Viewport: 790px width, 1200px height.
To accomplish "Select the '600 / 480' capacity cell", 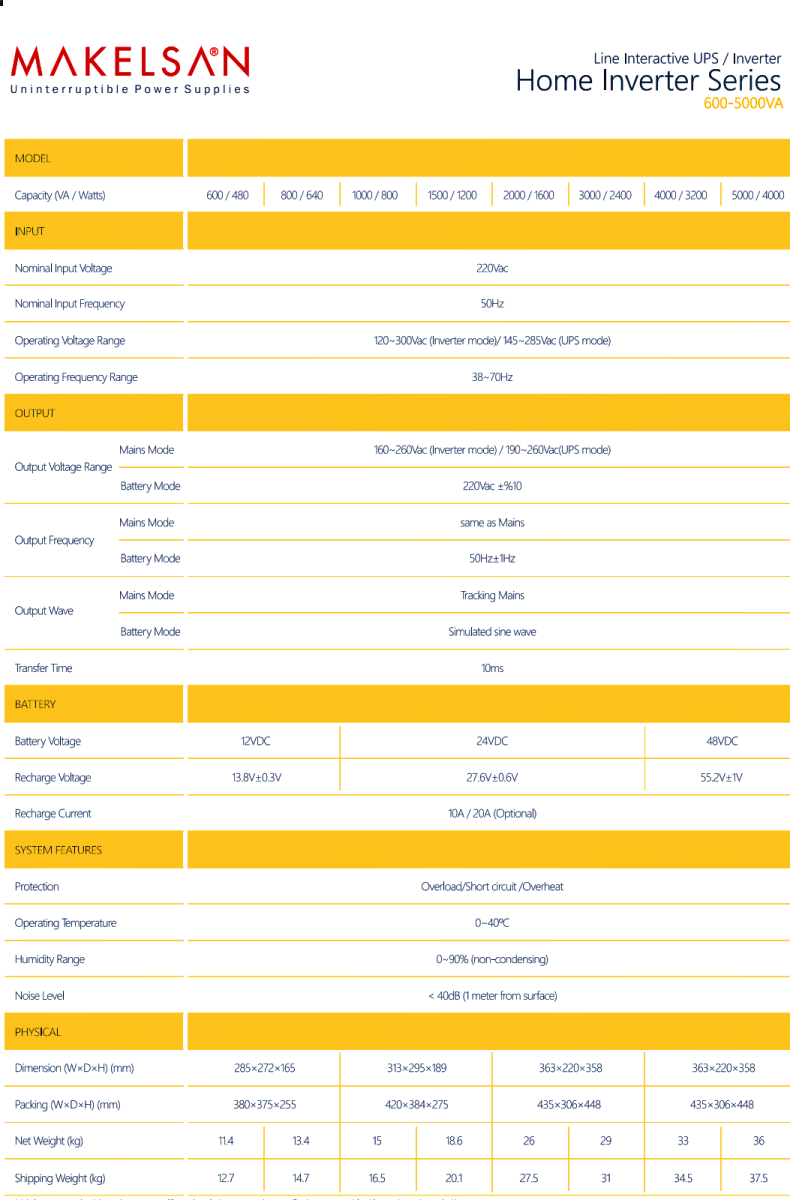I will tap(228, 195).
